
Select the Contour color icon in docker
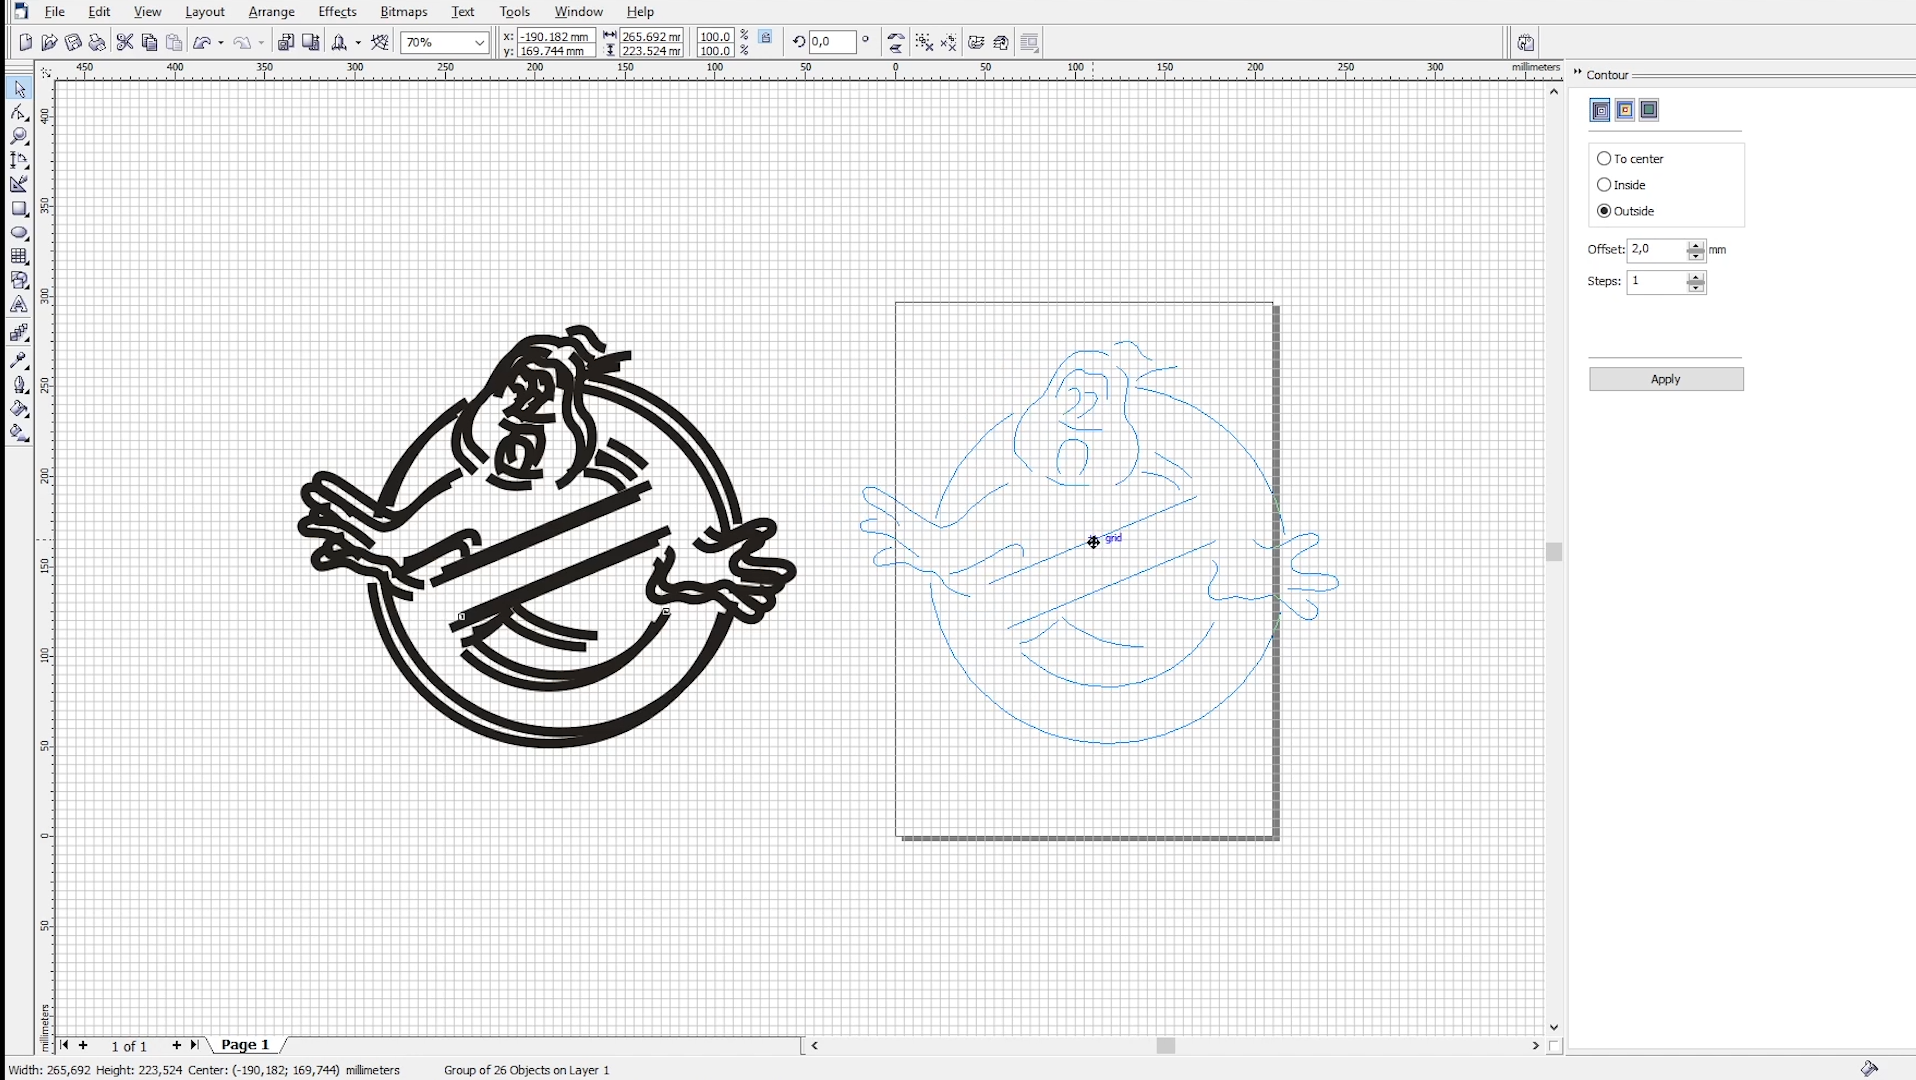[1625, 110]
